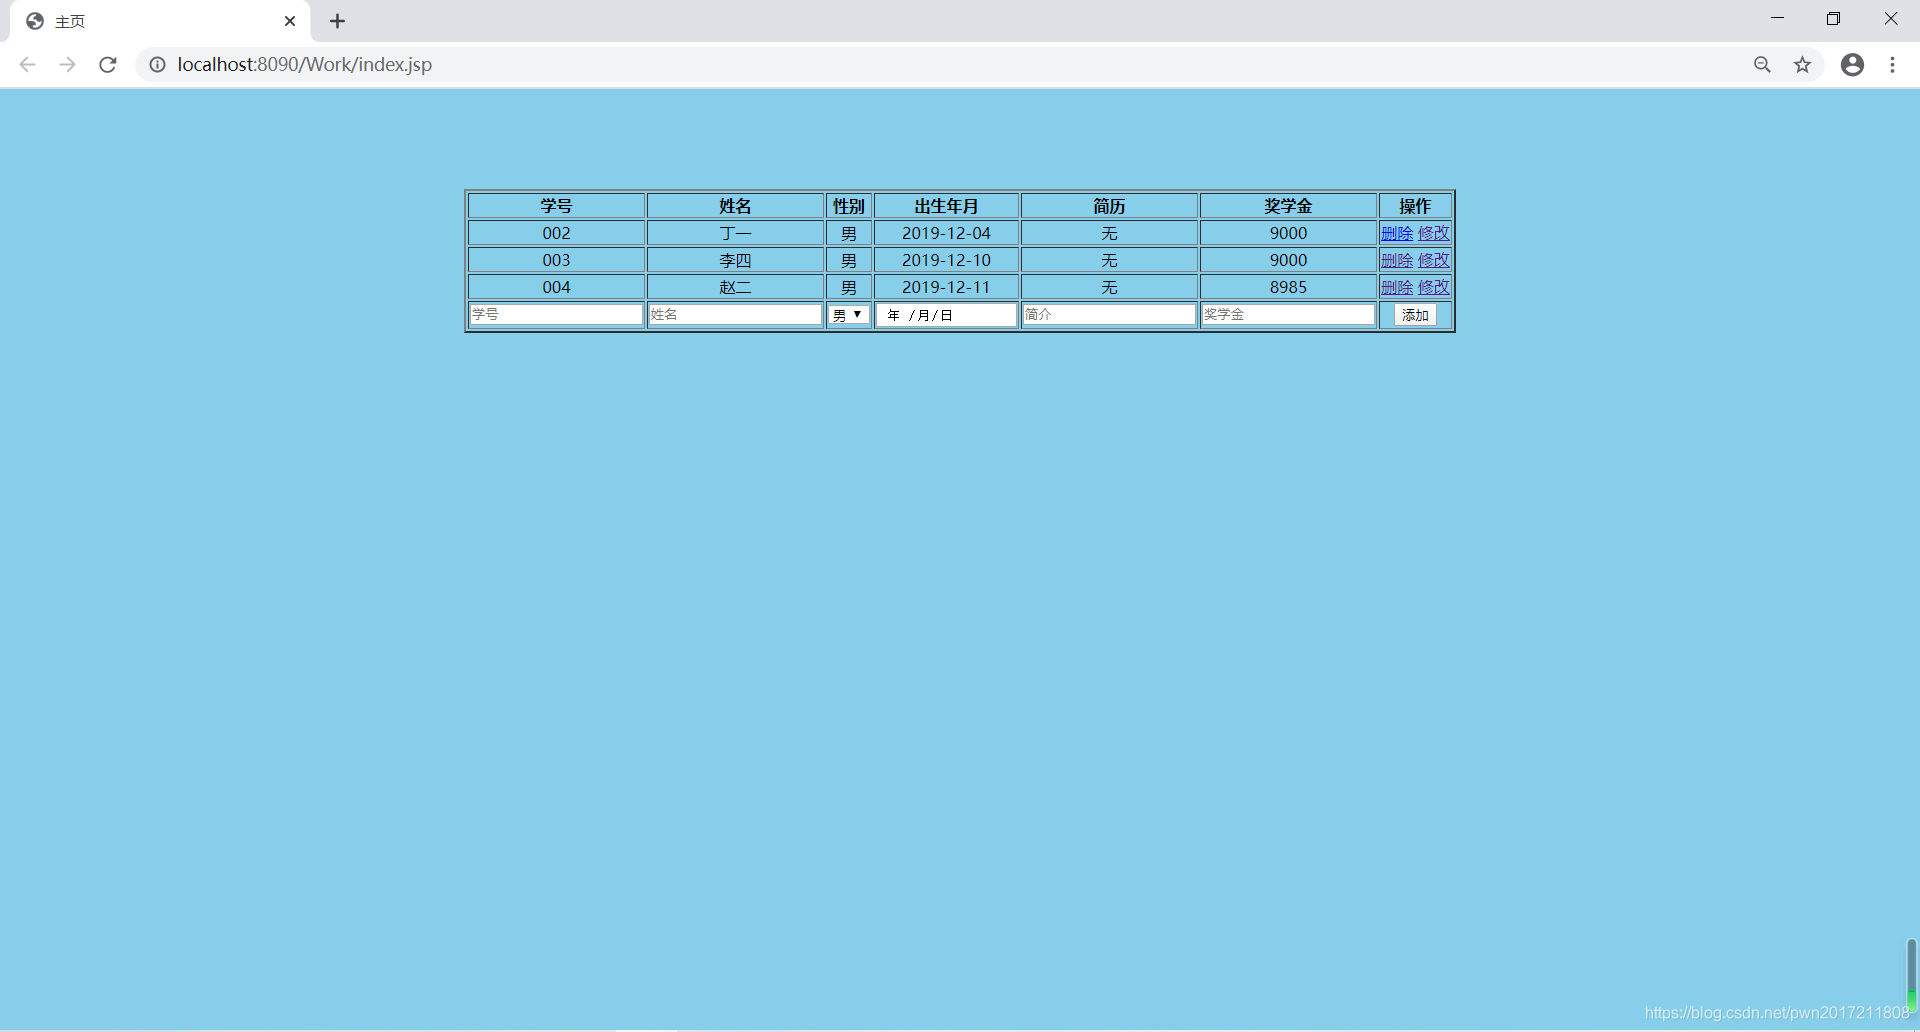Image resolution: width=1920 pixels, height=1032 pixels.
Task: Open the 性别 gender dropdown
Action: (x=848, y=315)
